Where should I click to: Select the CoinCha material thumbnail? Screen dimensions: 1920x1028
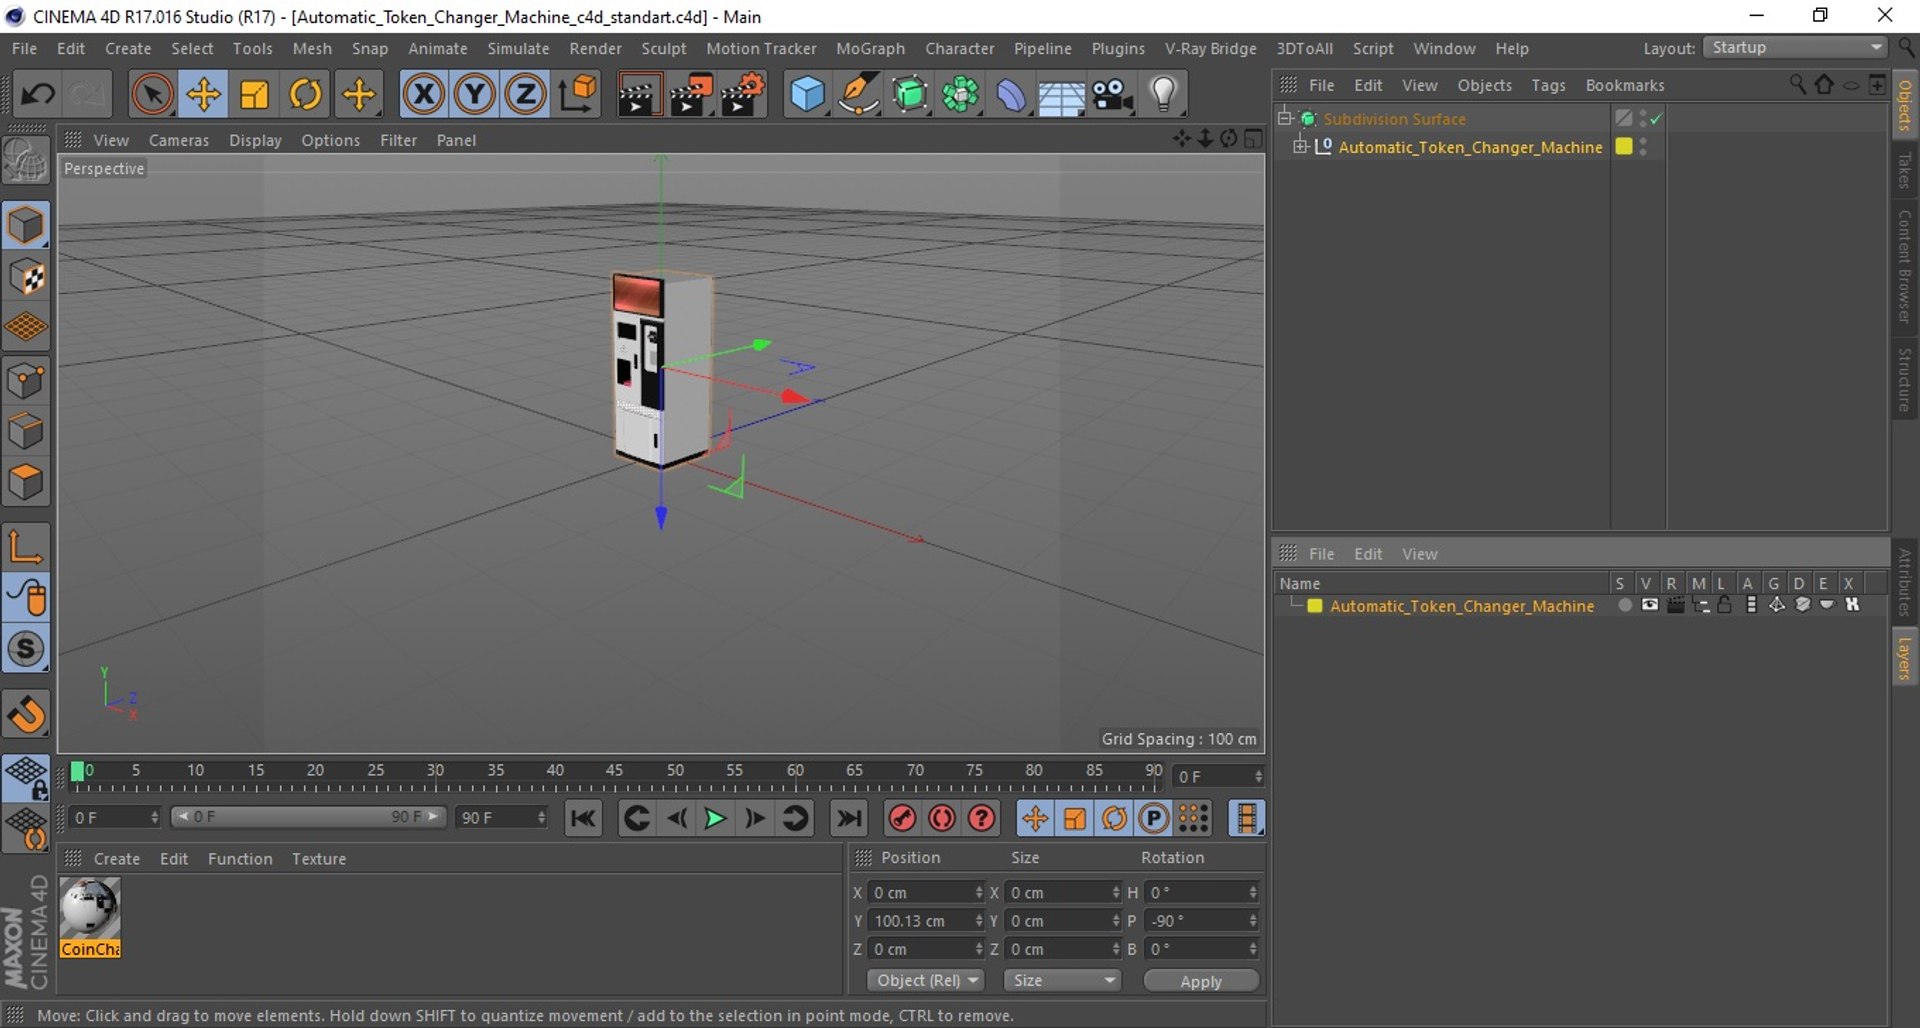point(90,918)
